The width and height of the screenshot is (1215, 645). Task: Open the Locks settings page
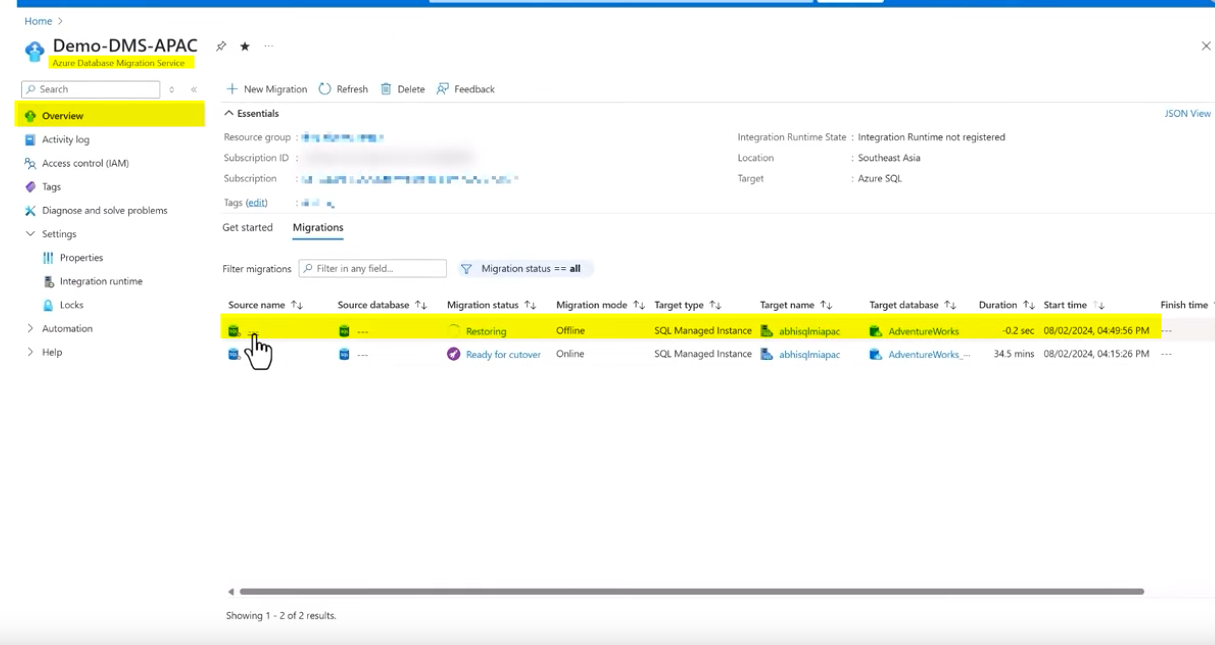pos(71,305)
